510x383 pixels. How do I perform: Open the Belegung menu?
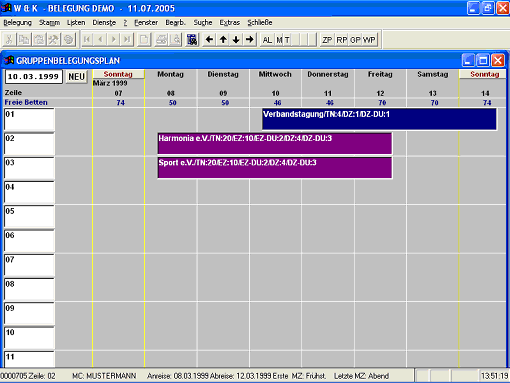click(x=18, y=23)
